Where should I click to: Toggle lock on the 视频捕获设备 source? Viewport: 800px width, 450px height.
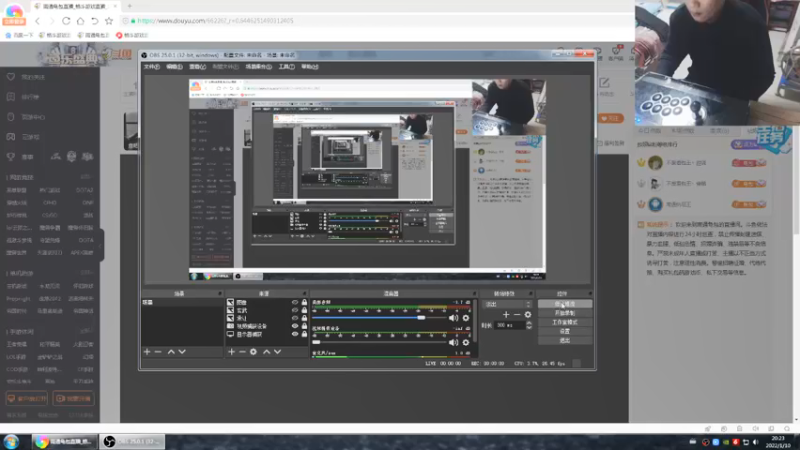305,326
